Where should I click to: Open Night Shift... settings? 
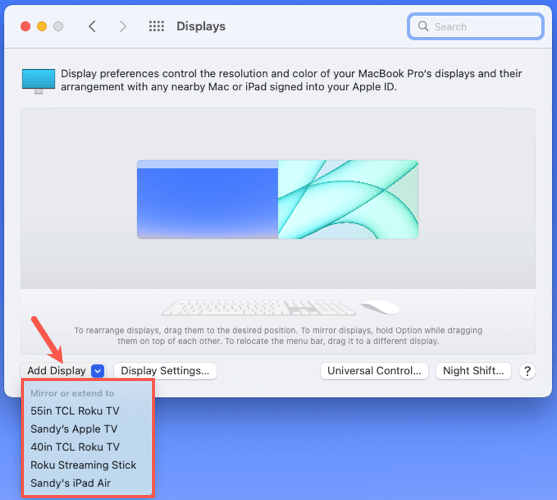point(474,371)
